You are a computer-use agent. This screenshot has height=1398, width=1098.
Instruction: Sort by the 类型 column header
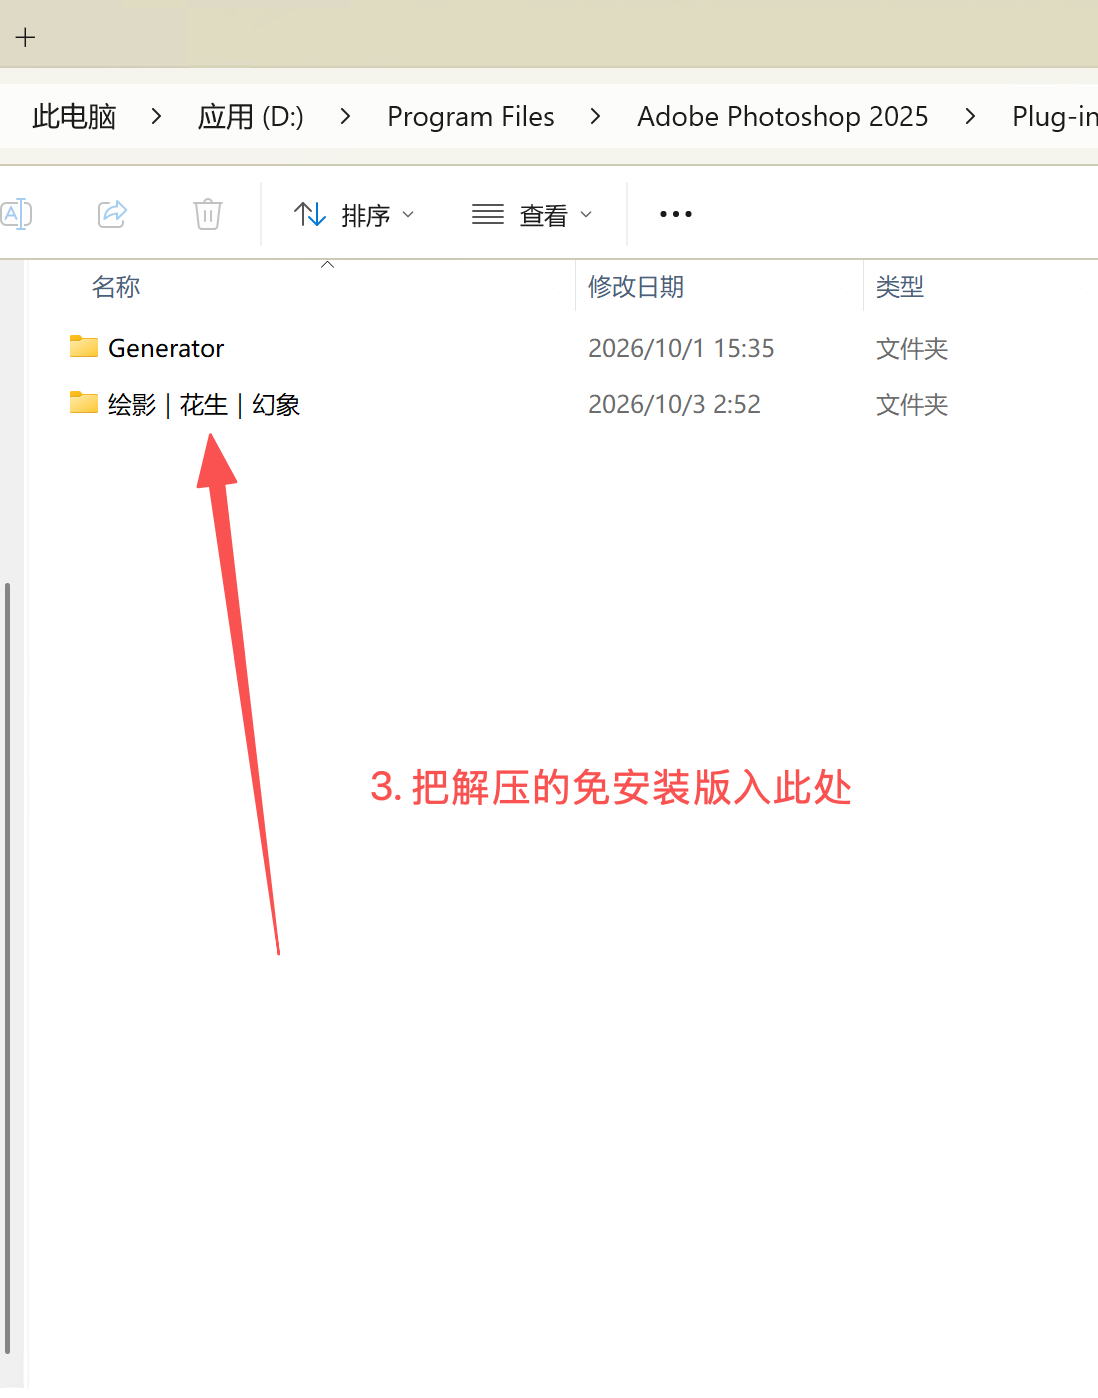[900, 287]
